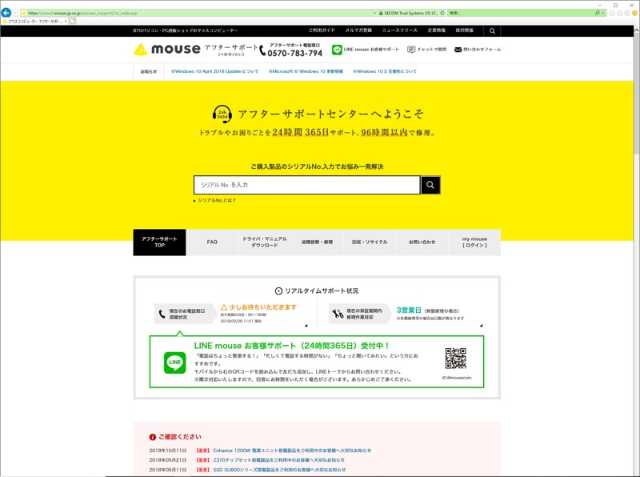The height and width of the screenshot is (477, 640).
Task: Click the serial number input field
Action: pyautogui.click(x=307, y=185)
